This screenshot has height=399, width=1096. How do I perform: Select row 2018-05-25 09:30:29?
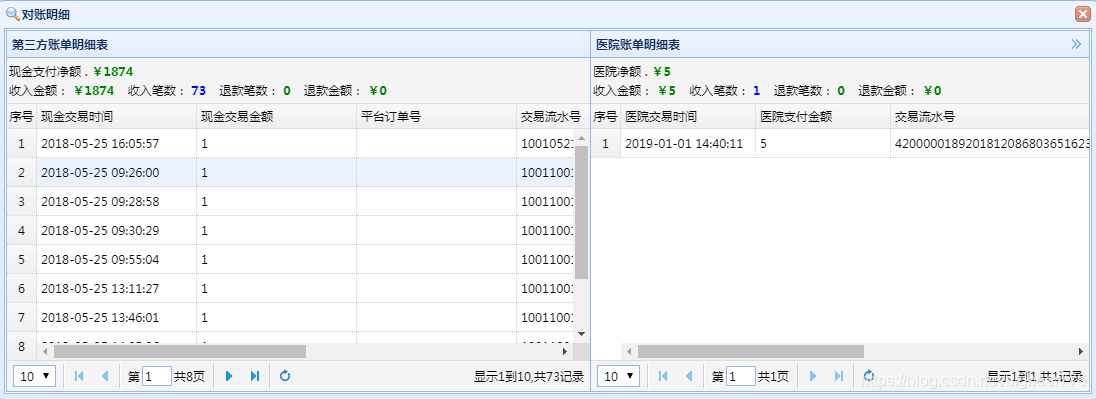[291, 230]
